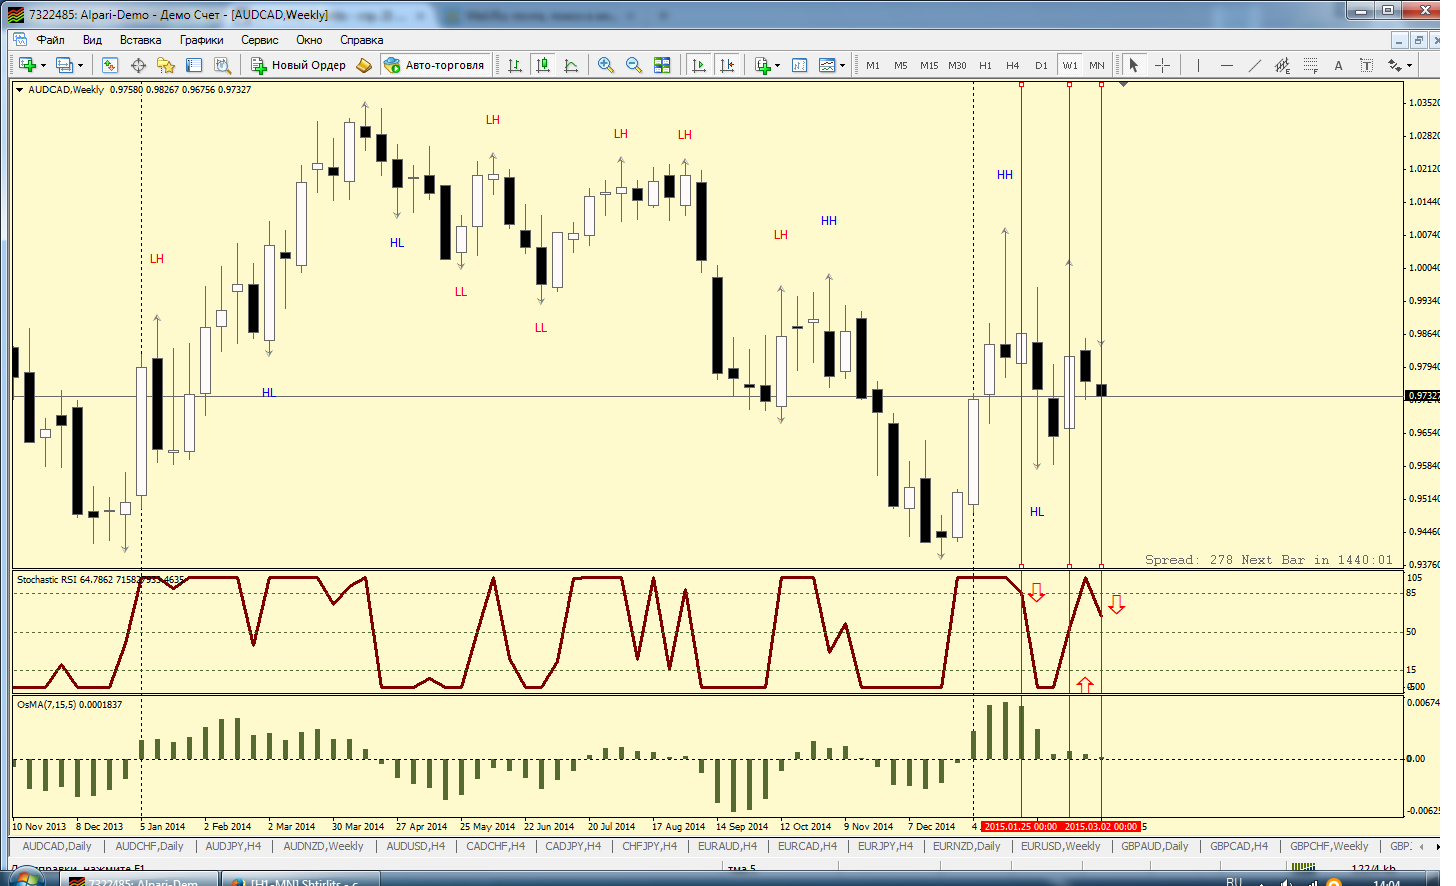
Task: Switch timeframe to D1
Action: click(1041, 65)
